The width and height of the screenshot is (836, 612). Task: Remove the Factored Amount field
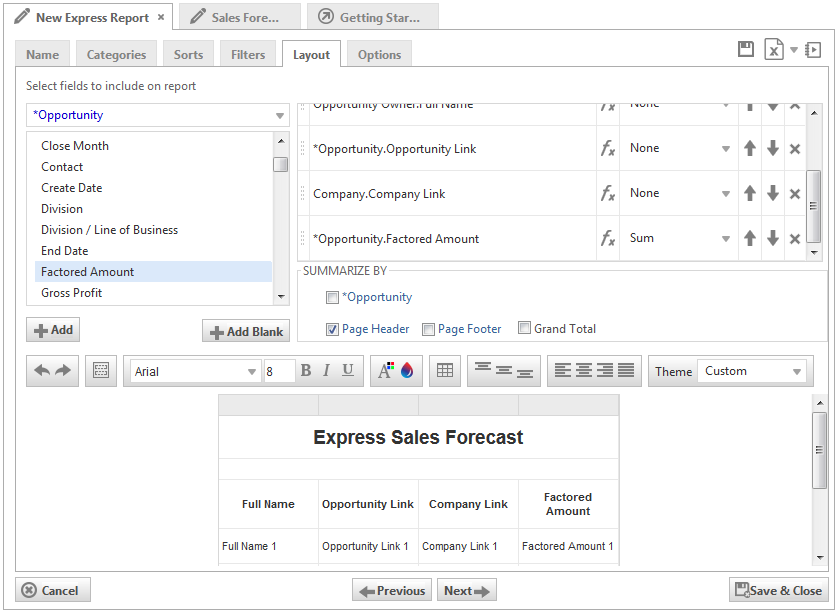(795, 238)
